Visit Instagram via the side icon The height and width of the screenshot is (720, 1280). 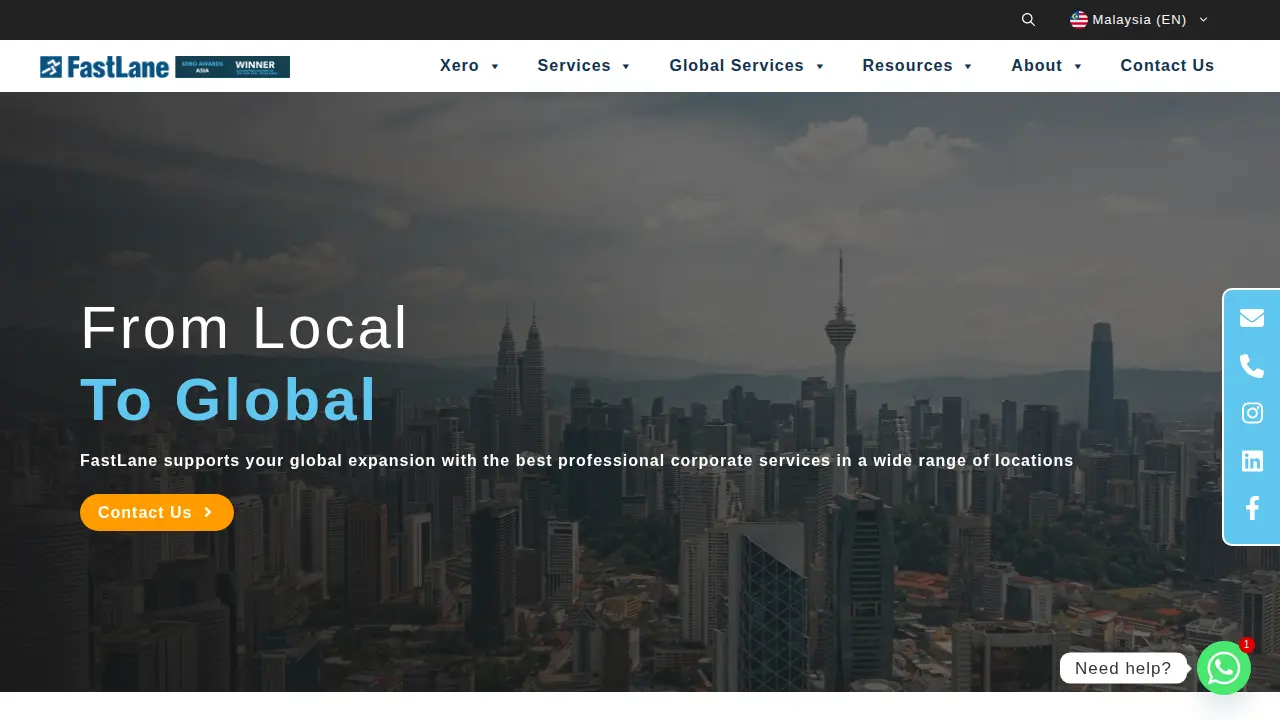pos(1252,413)
